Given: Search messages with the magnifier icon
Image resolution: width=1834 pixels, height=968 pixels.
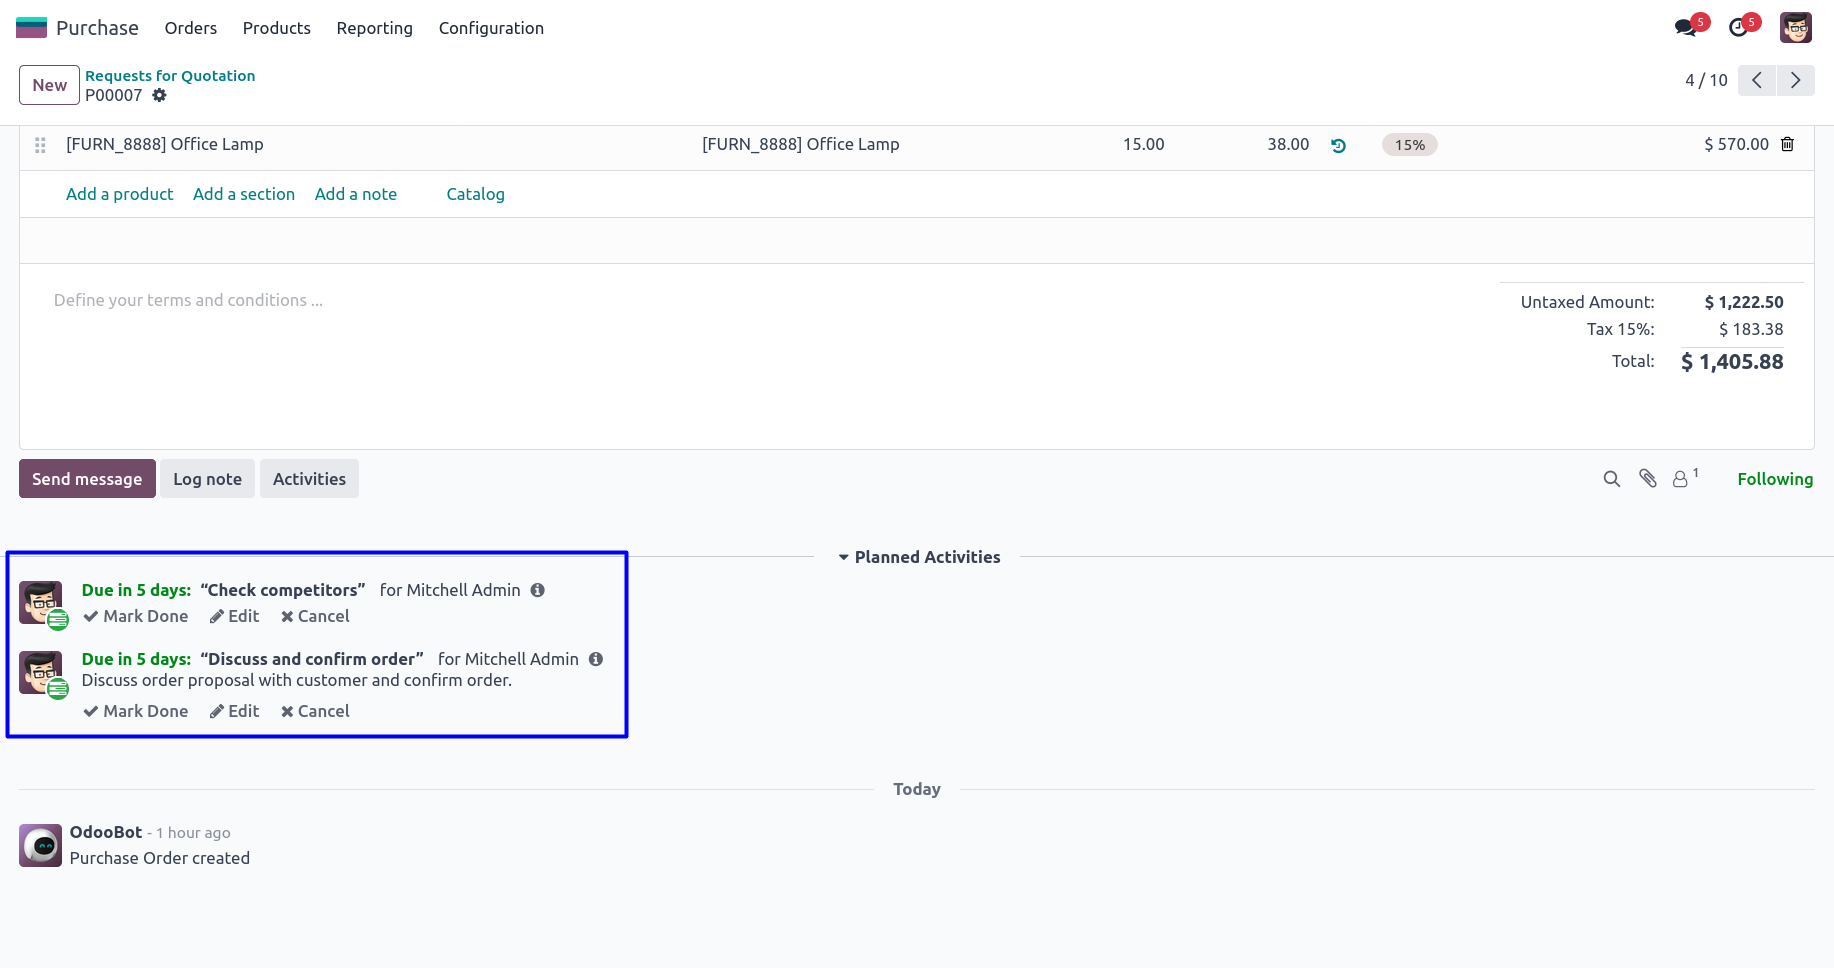Looking at the screenshot, I should (1611, 479).
